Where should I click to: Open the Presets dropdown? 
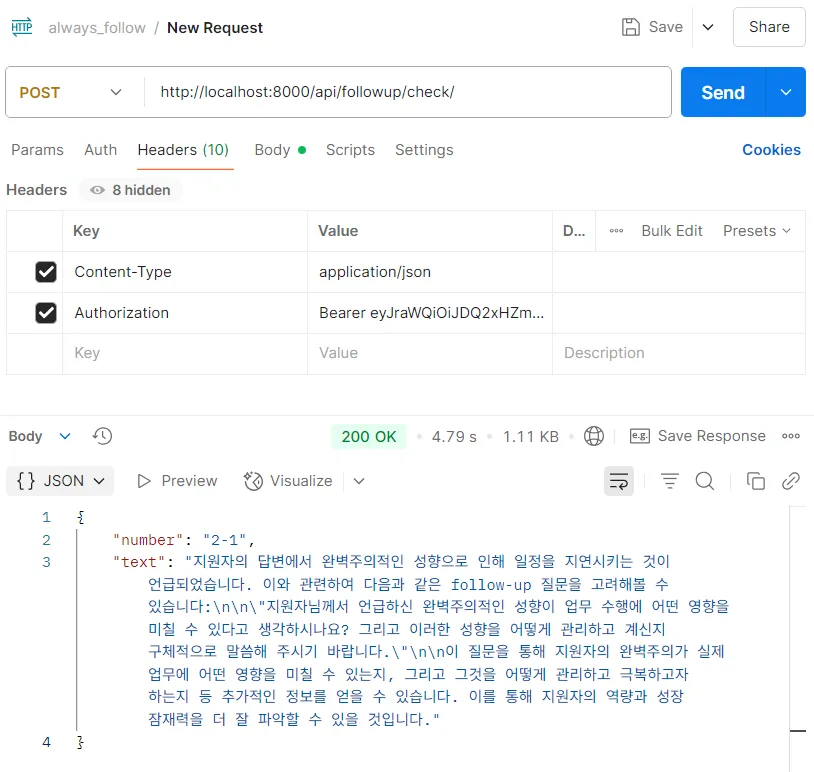tap(757, 231)
